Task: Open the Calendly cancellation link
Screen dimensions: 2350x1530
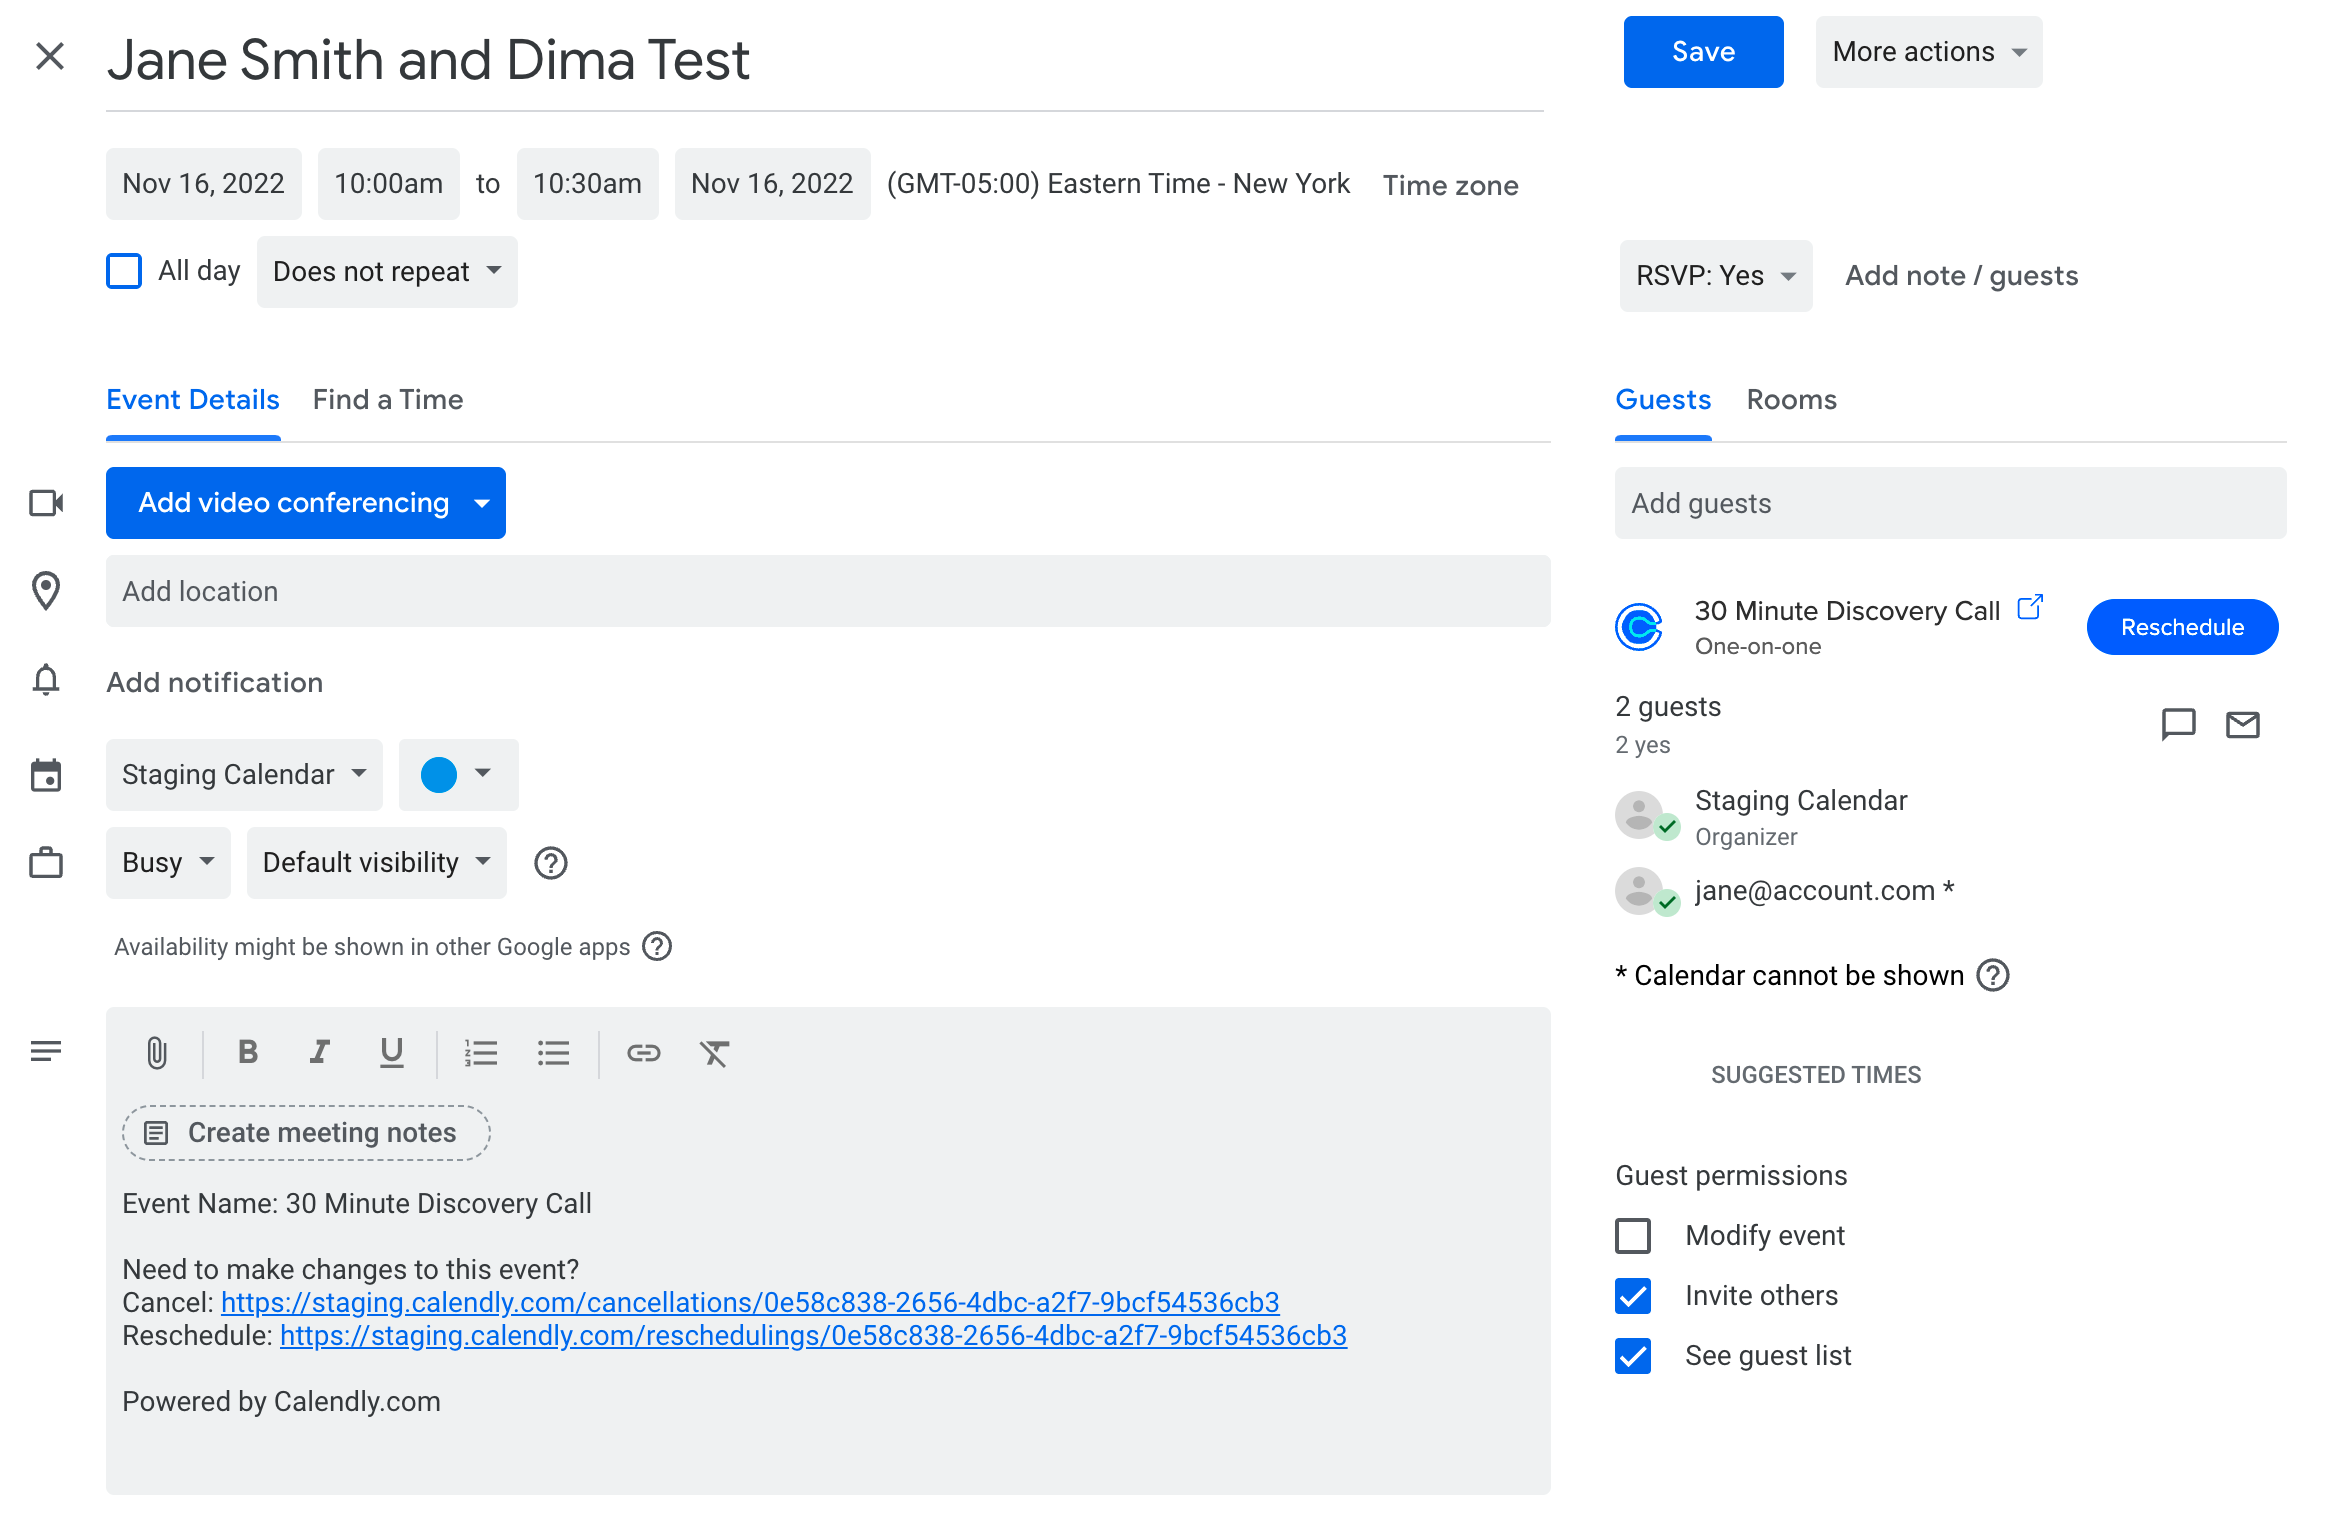Action: [750, 1302]
